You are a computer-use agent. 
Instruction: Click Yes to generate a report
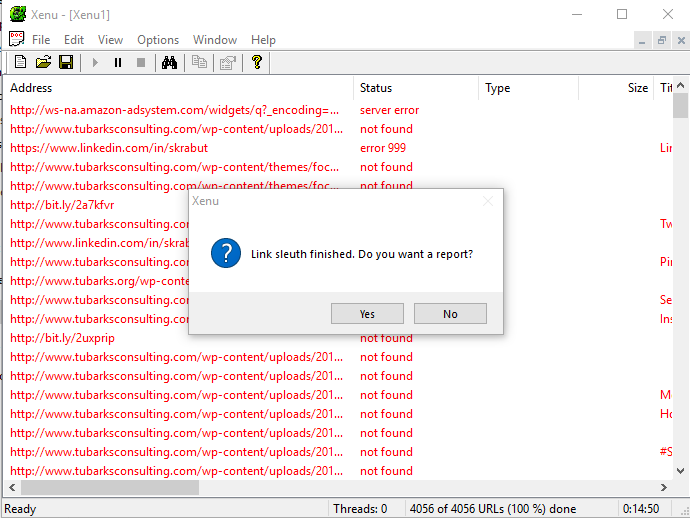(x=367, y=314)
